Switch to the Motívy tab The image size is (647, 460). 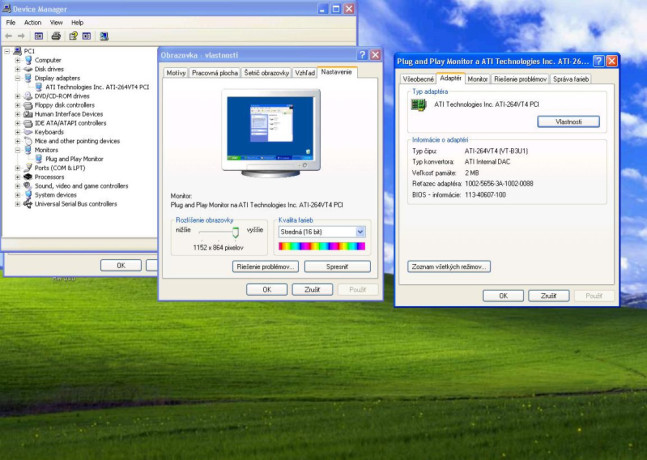(176, 73)
